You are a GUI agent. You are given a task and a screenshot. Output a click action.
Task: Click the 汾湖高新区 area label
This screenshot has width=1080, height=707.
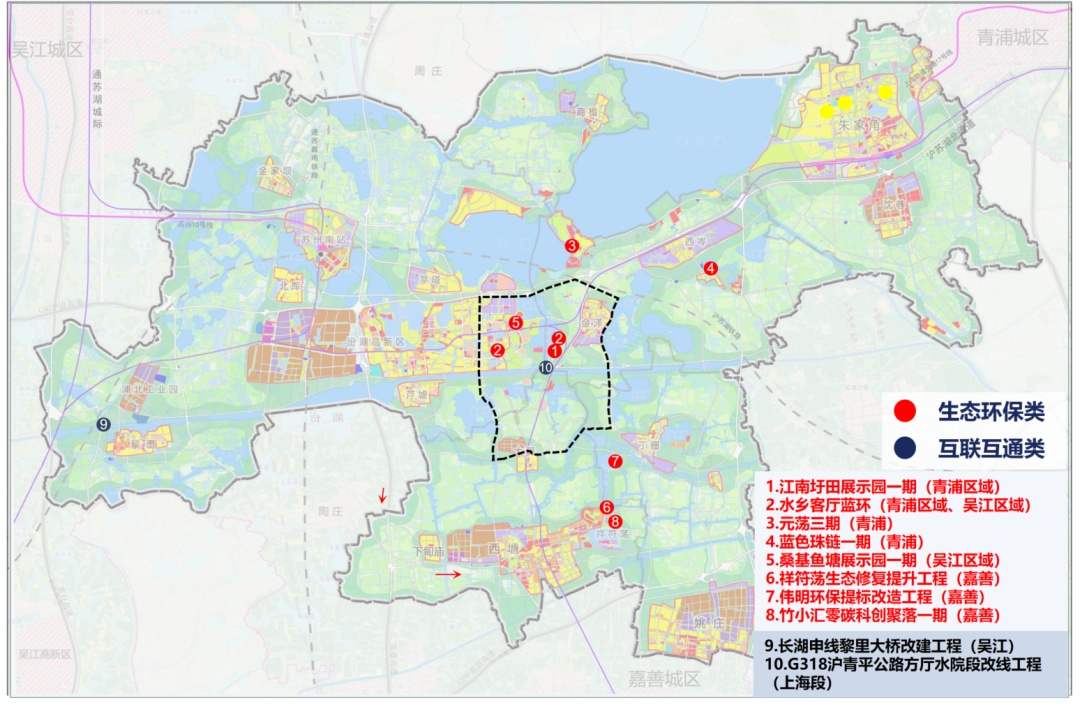point(375,342)
